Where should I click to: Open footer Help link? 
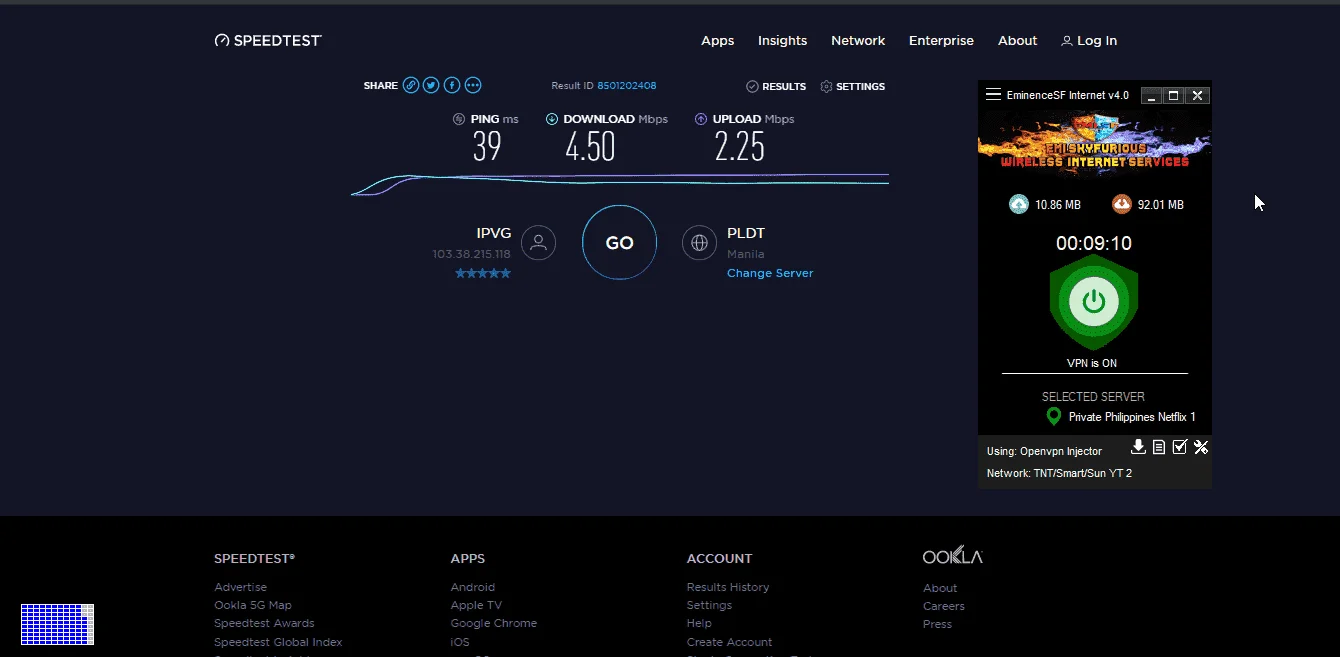click(x=699, y=623)
